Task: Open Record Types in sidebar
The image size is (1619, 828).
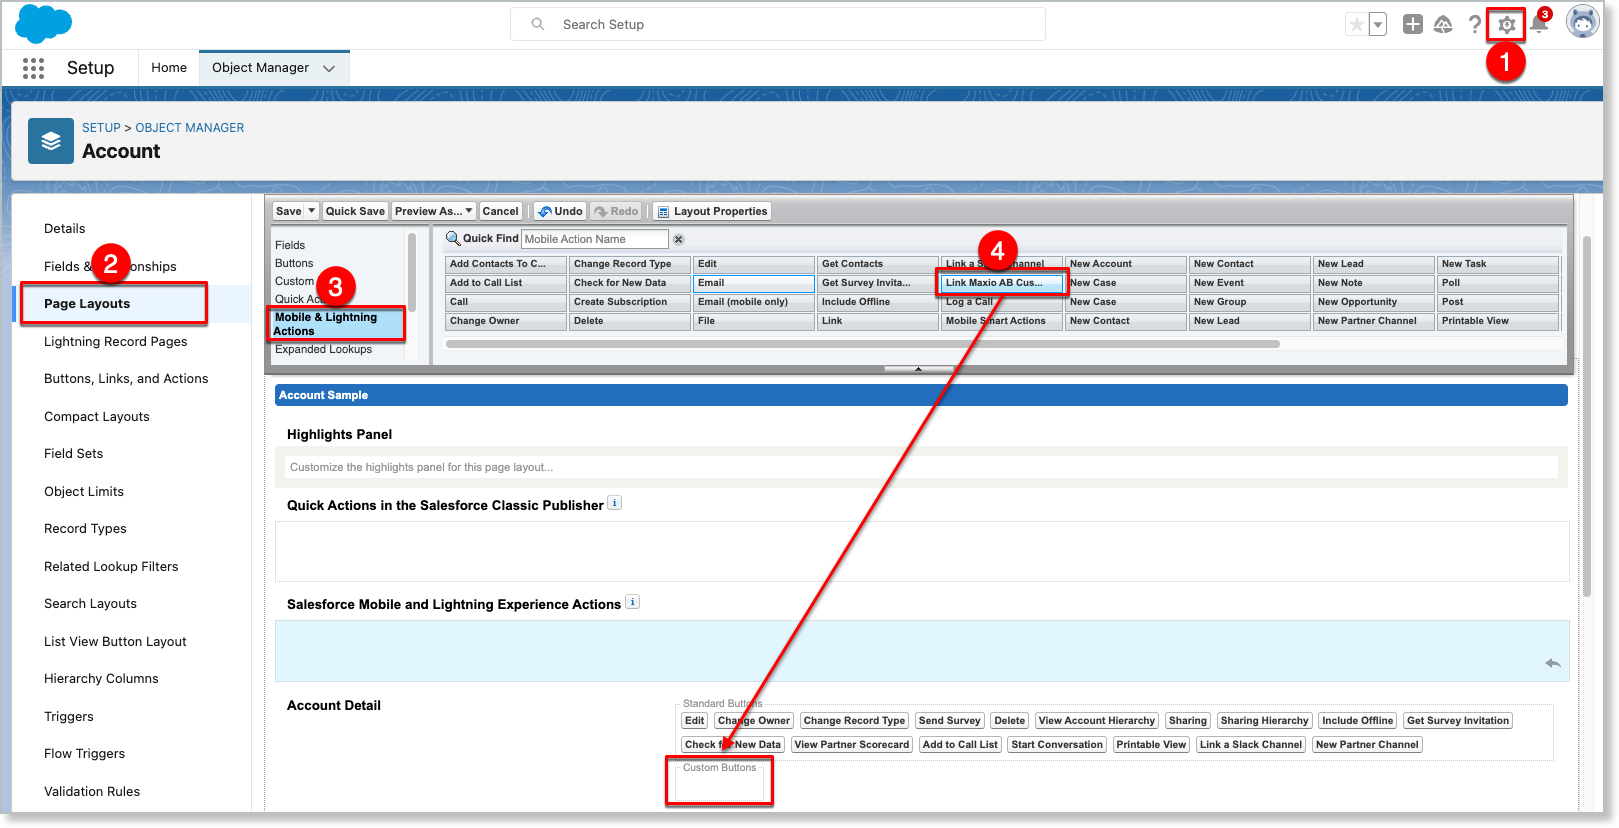Action: pyautogui.click(x=85, y=529)
